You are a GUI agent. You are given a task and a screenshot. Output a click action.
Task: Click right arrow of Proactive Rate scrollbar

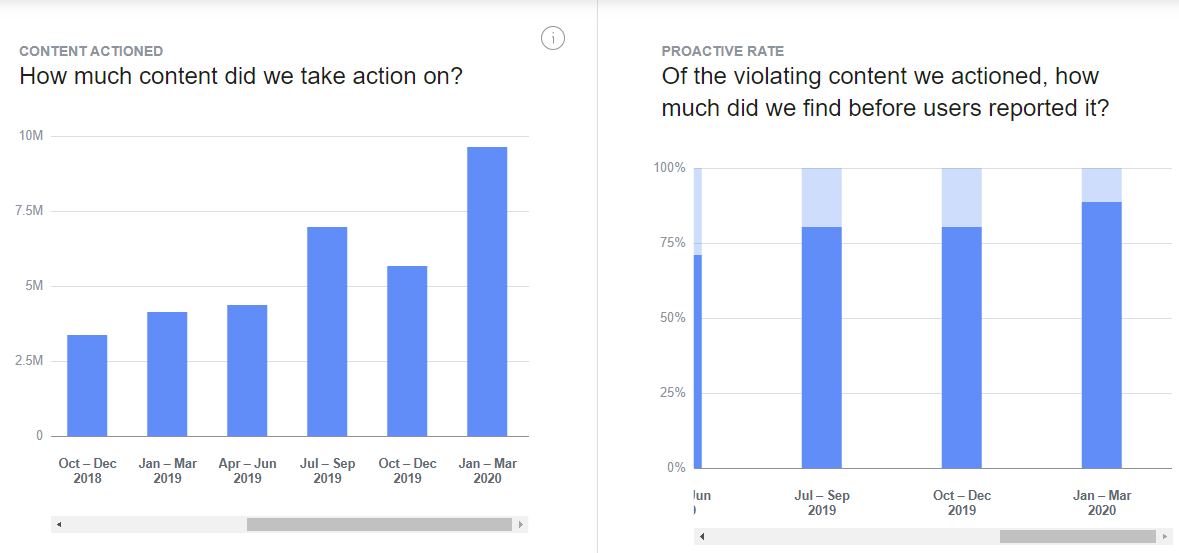pyautogui.click(x=1164, y=537)
